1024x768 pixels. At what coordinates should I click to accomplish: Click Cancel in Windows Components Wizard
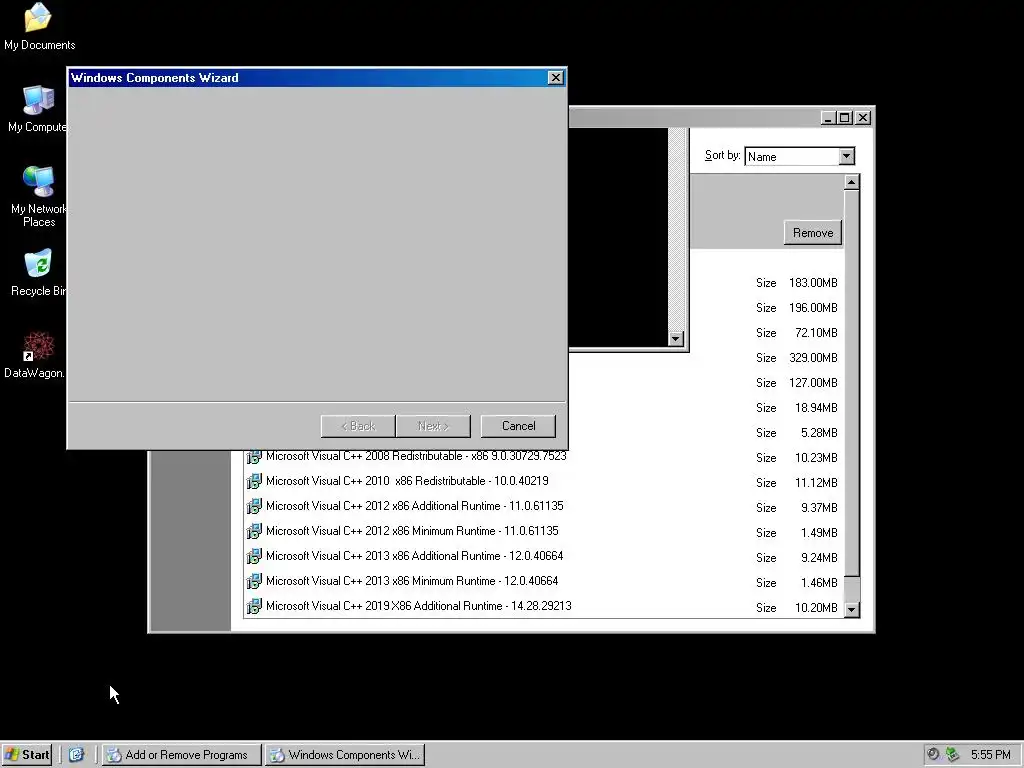click(518, 426)
